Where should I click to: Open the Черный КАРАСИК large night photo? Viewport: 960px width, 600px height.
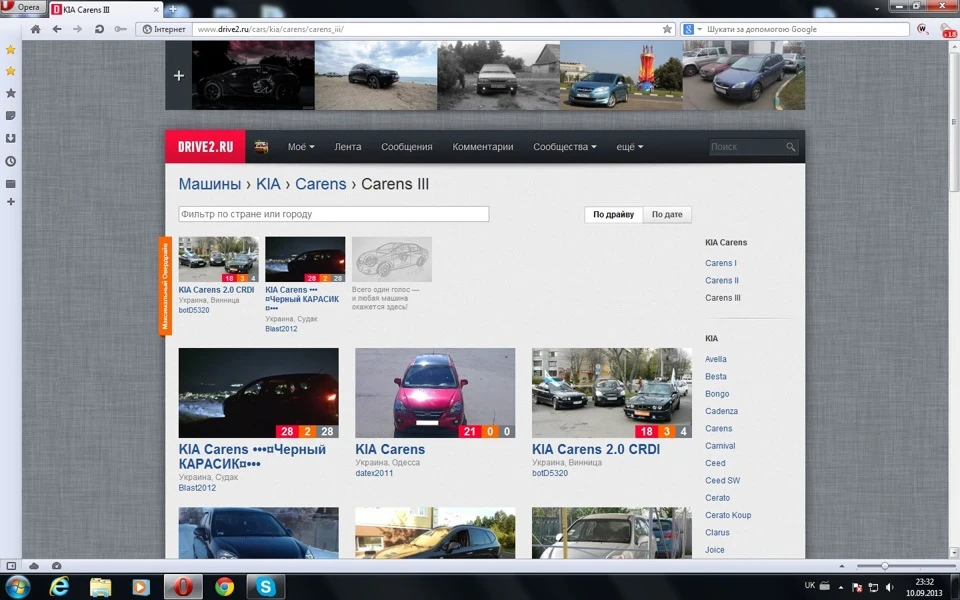click(258, 392)
